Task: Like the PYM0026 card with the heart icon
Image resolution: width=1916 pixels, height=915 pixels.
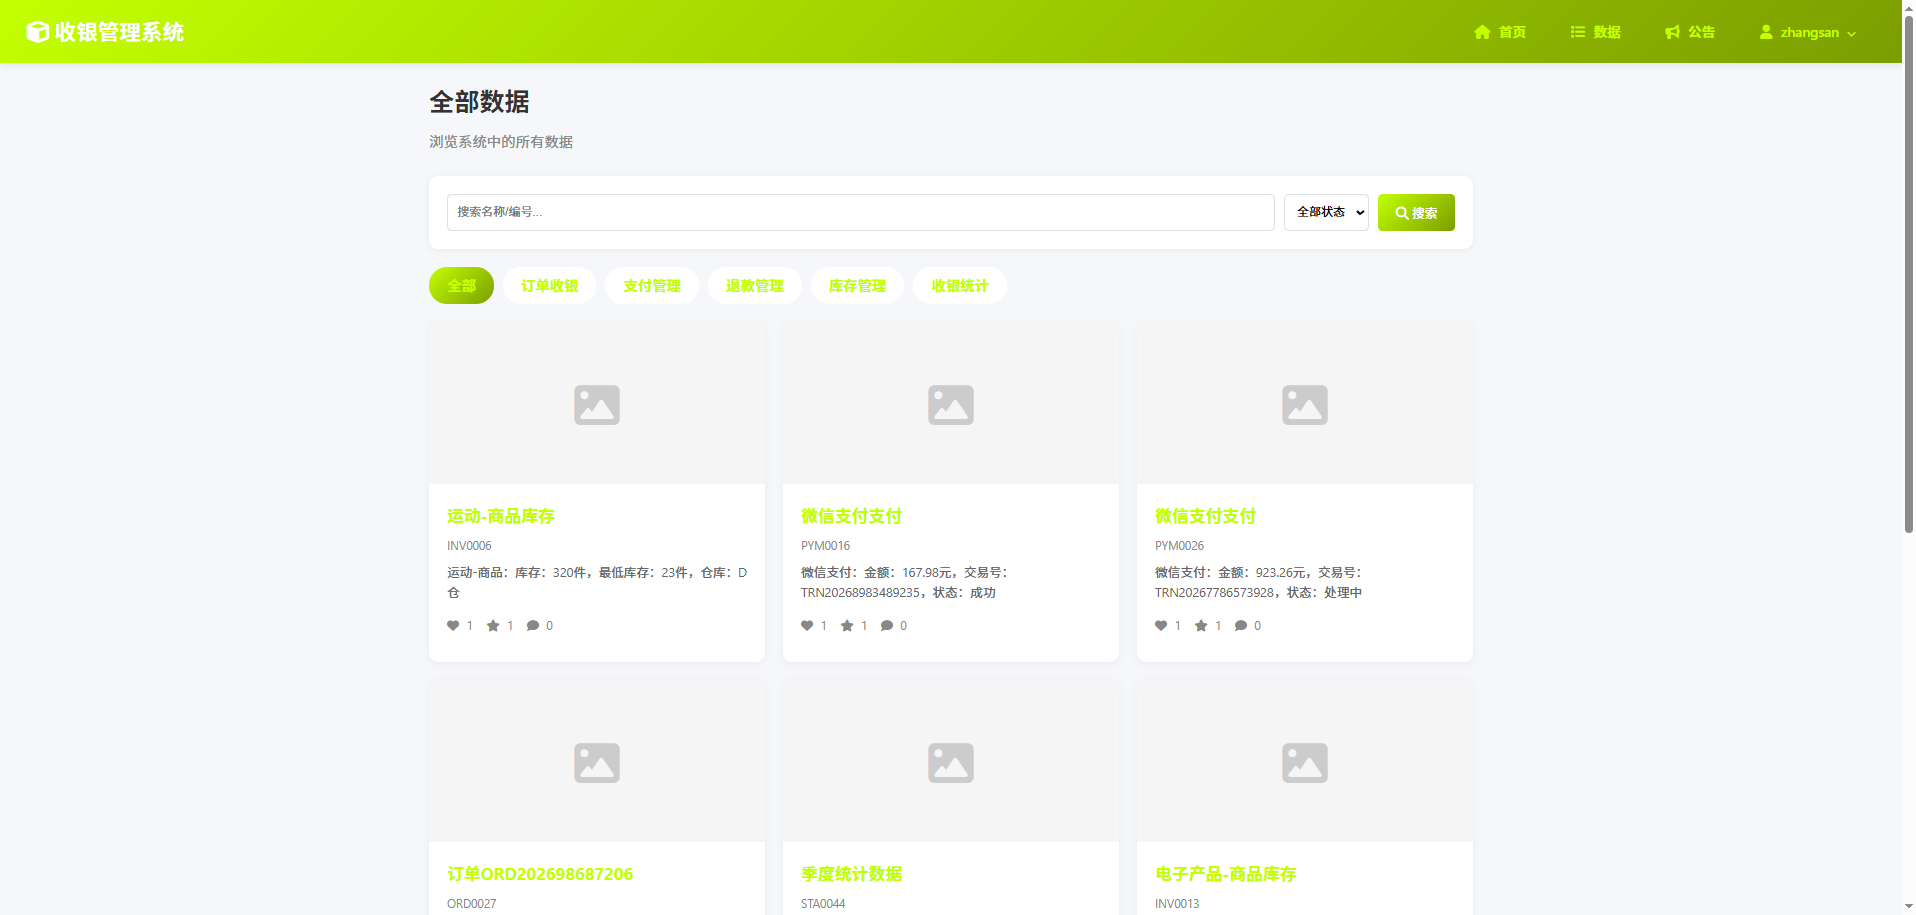Action: click(x=1161, y=626)
